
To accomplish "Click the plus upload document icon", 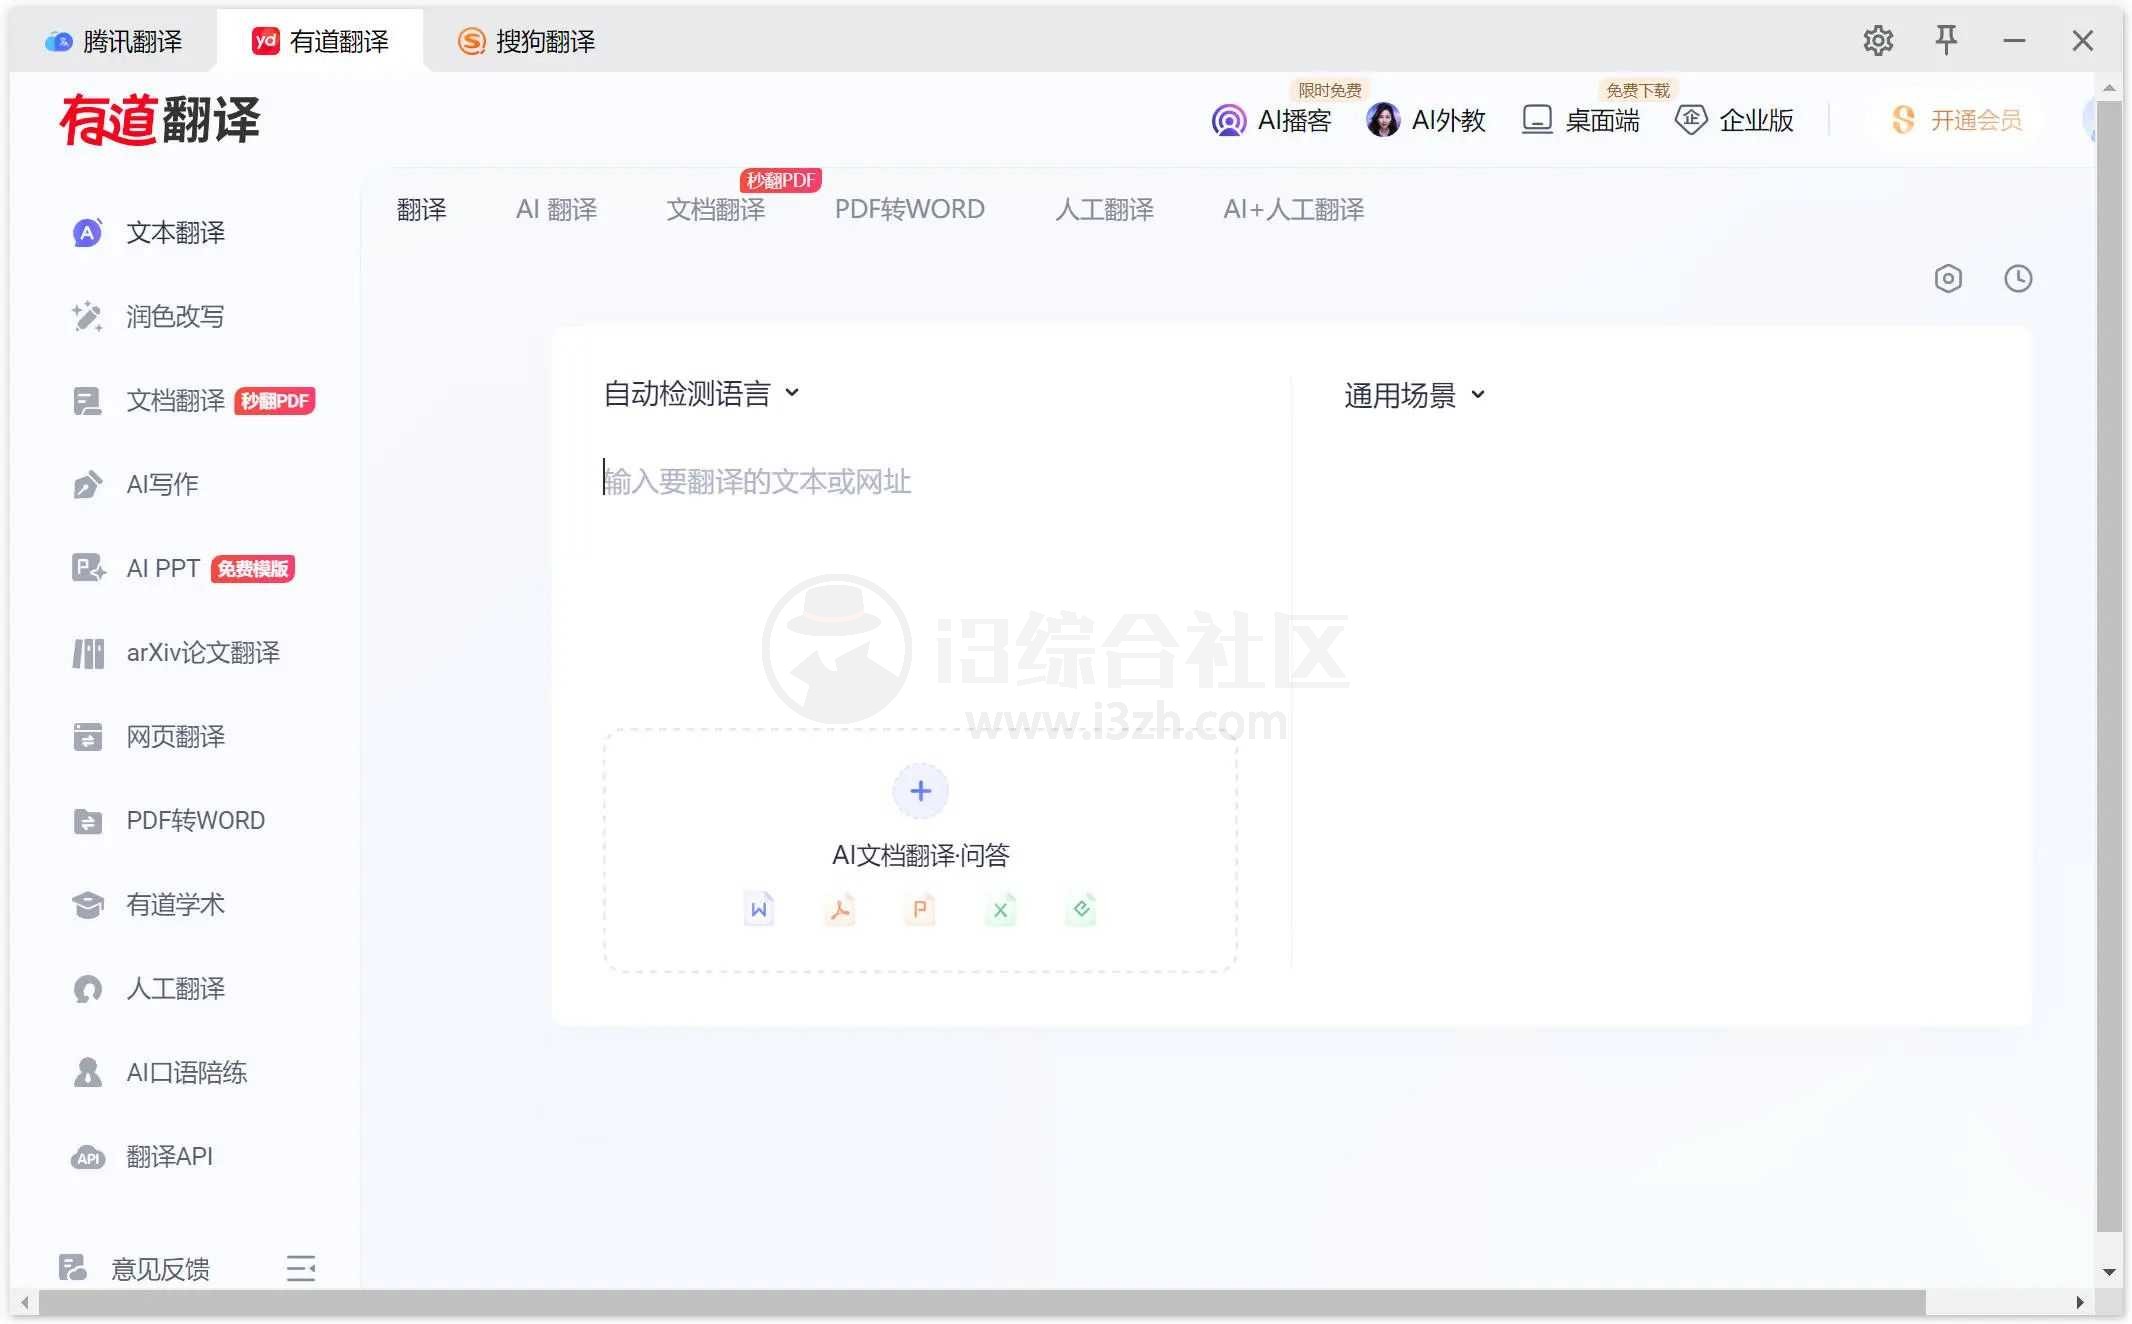I will [x=920, y=791].
